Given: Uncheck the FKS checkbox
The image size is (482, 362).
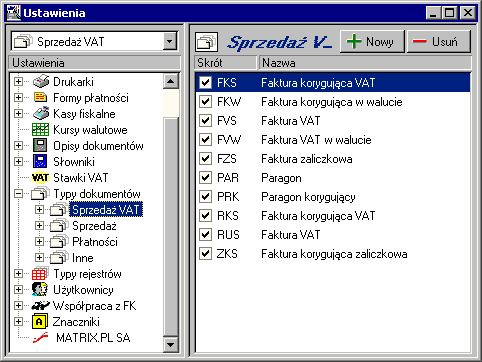Looking at the screenshot, I should [205, 82].
